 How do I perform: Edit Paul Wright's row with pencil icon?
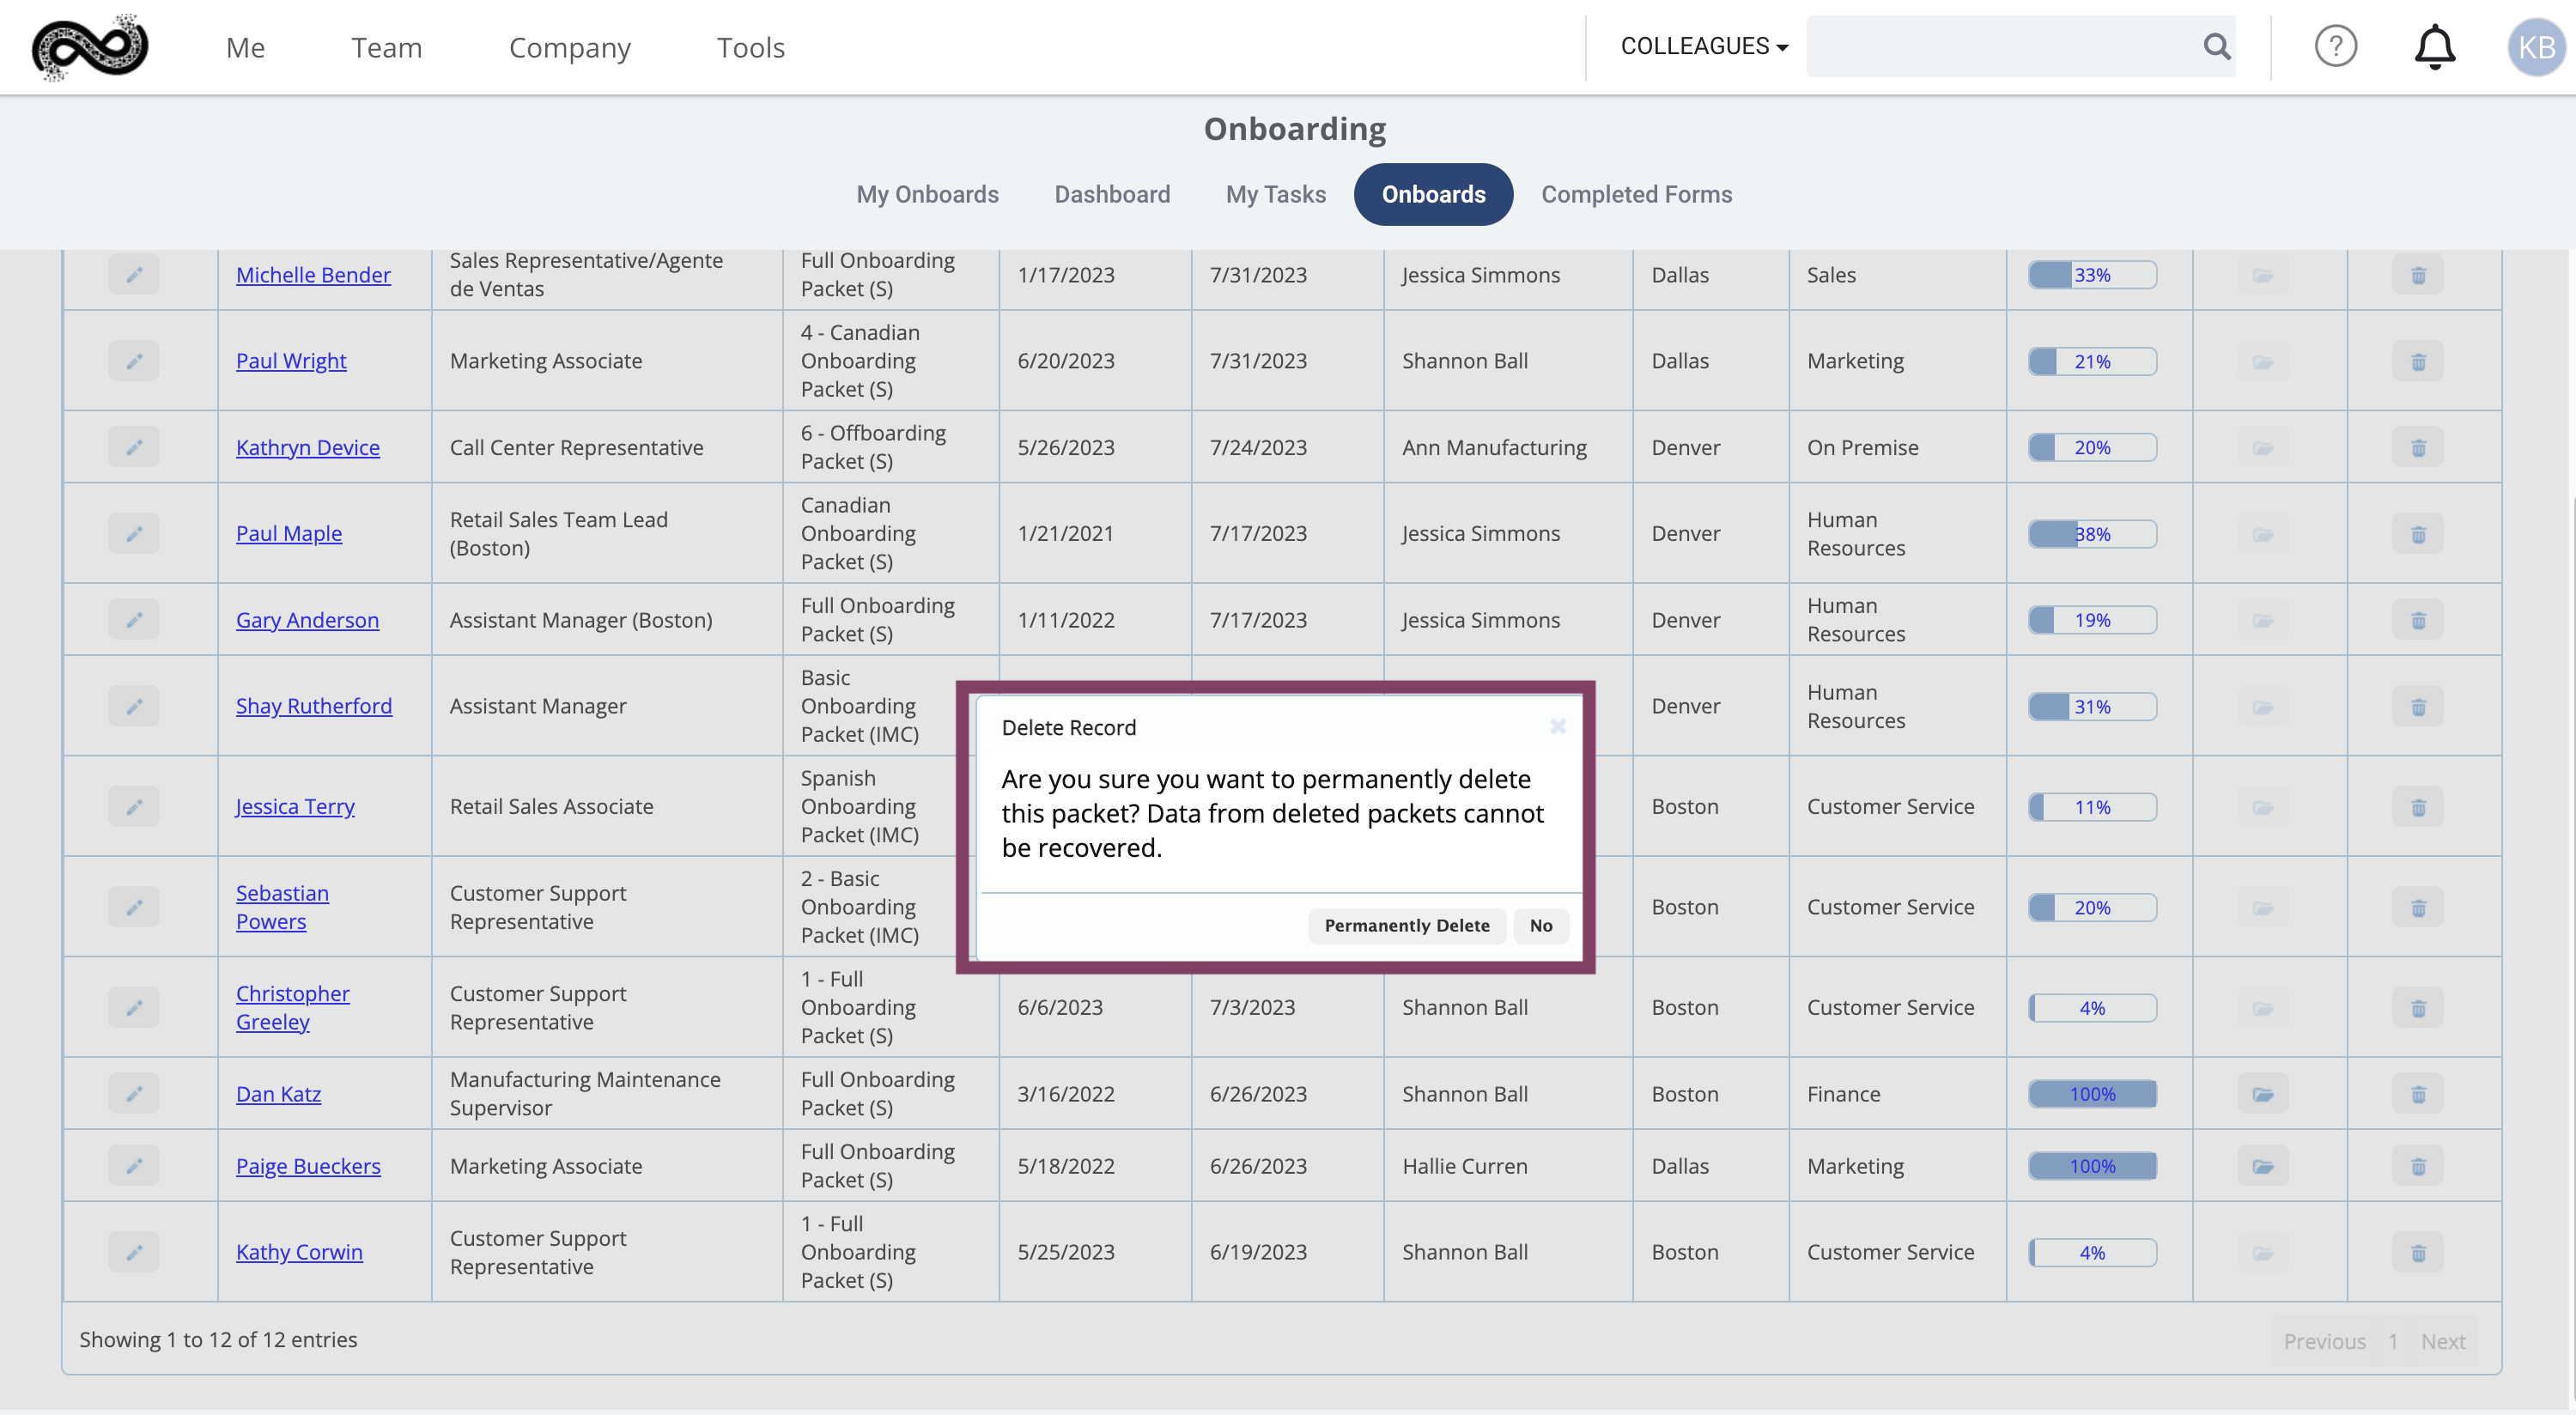(x=134, y=361)
